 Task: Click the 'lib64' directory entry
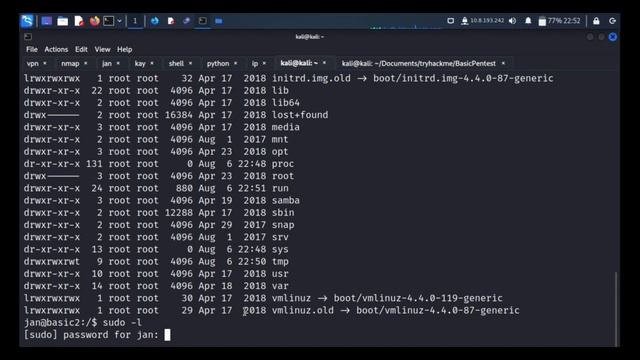tap(286, 103)
